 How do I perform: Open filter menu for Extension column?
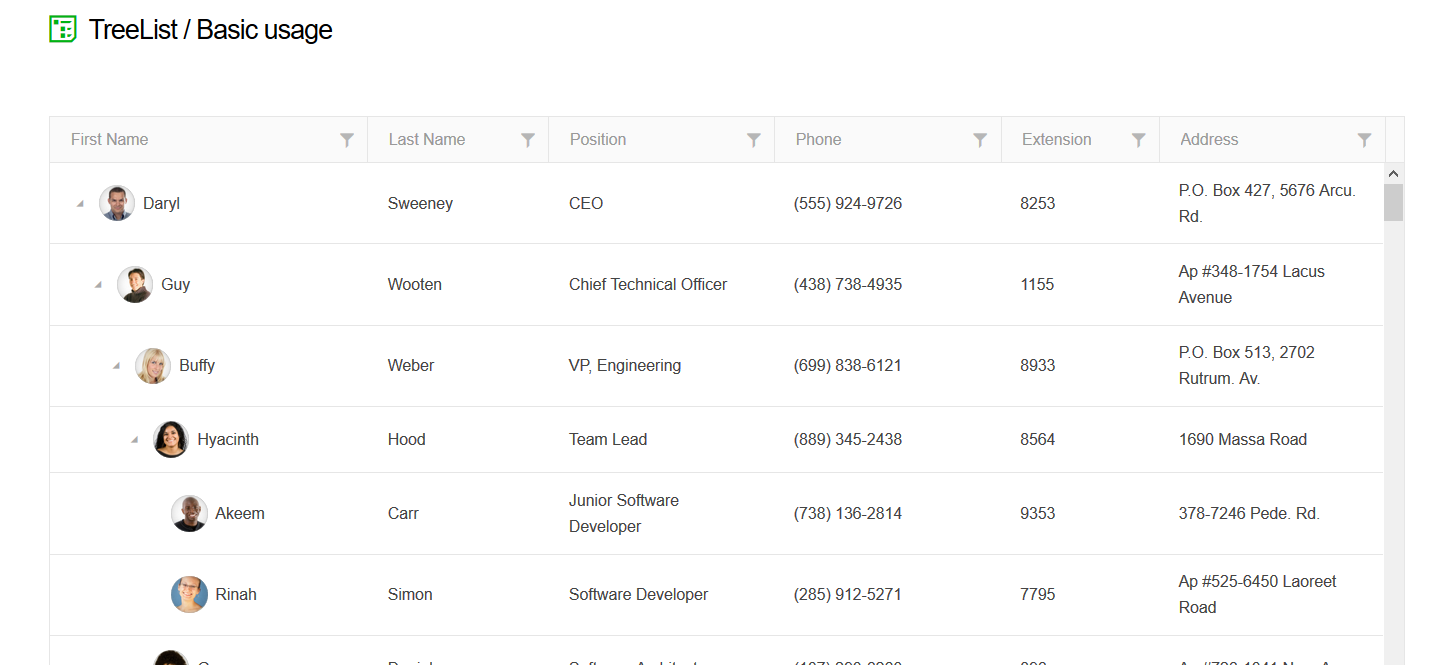(x=1139, y=140)
